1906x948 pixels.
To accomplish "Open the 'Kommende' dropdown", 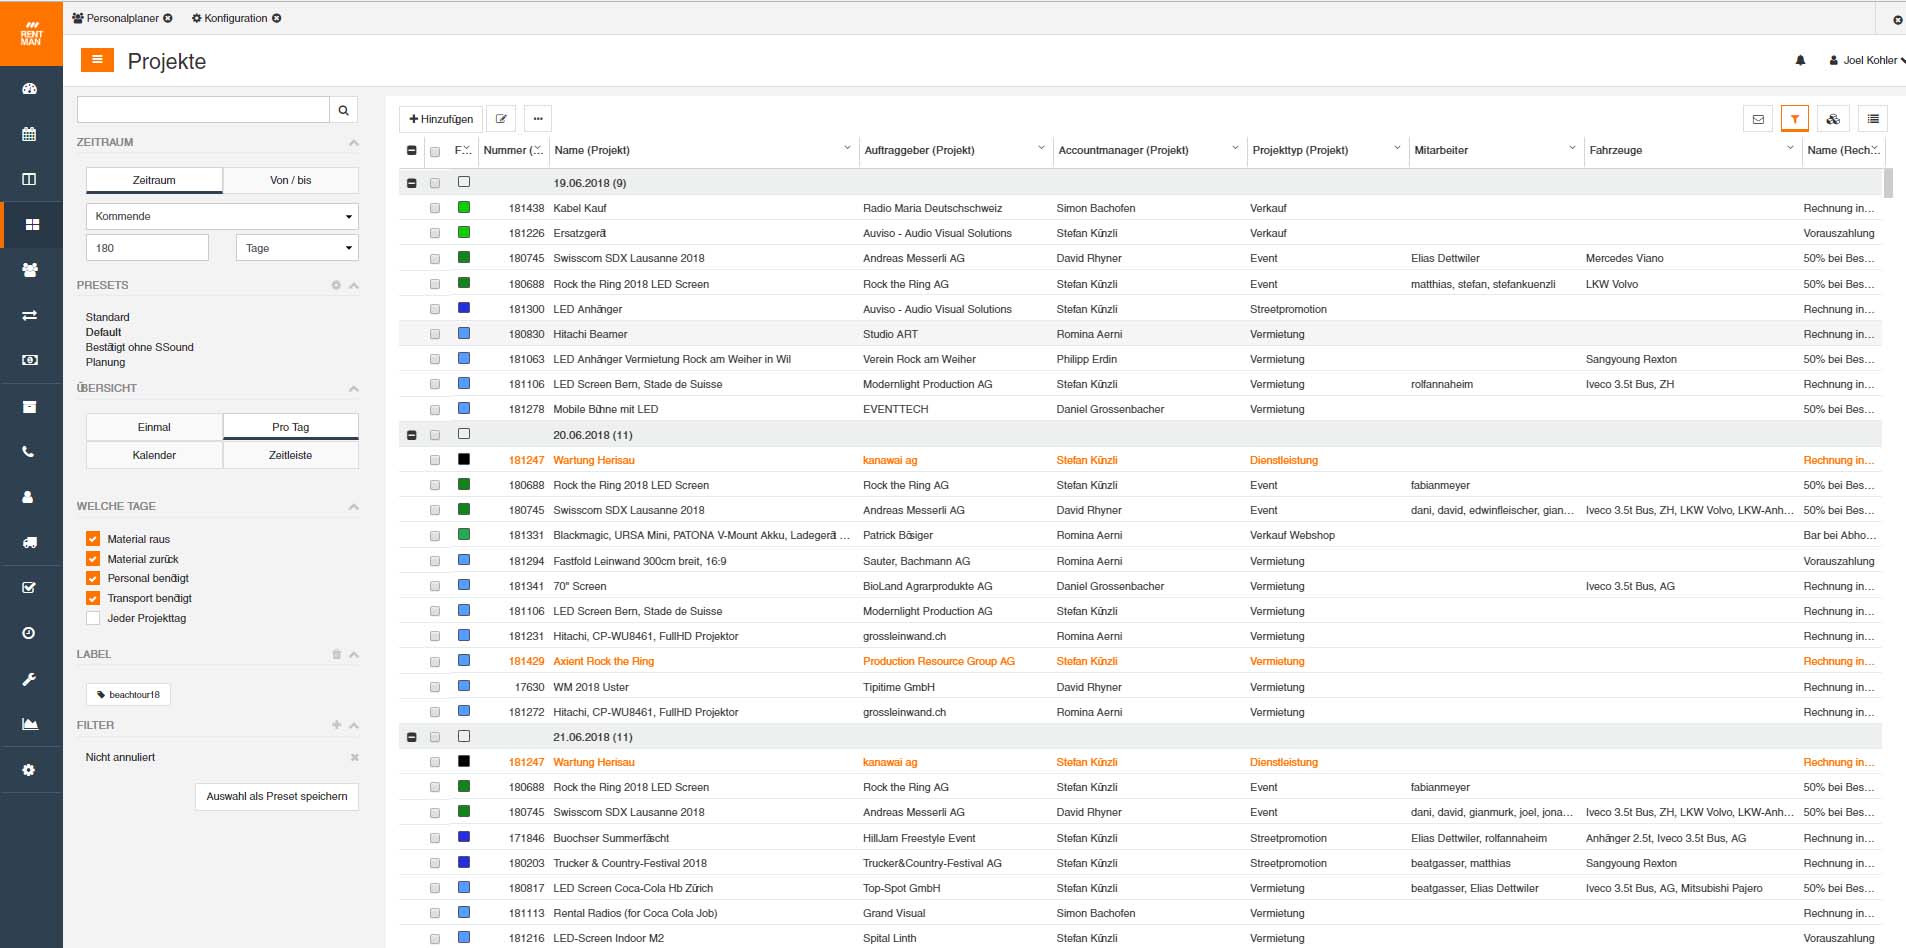I will [x=222, y=216].
